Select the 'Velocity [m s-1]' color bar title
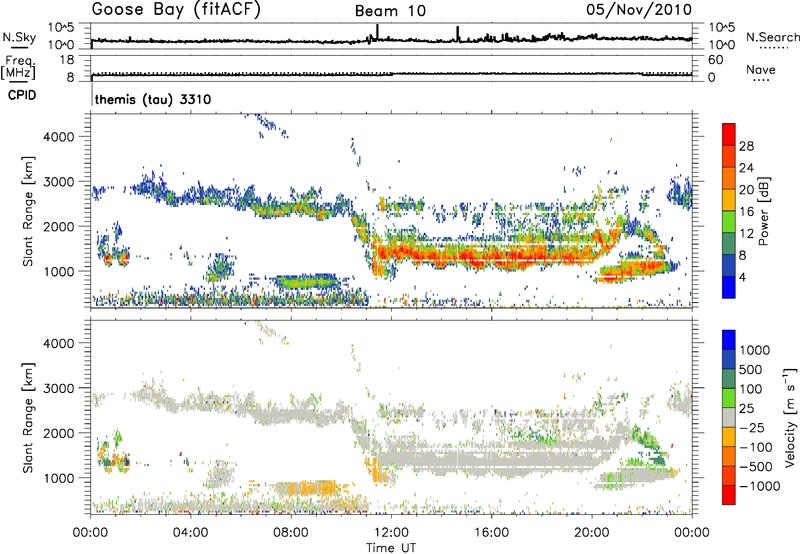 [790, 417]
